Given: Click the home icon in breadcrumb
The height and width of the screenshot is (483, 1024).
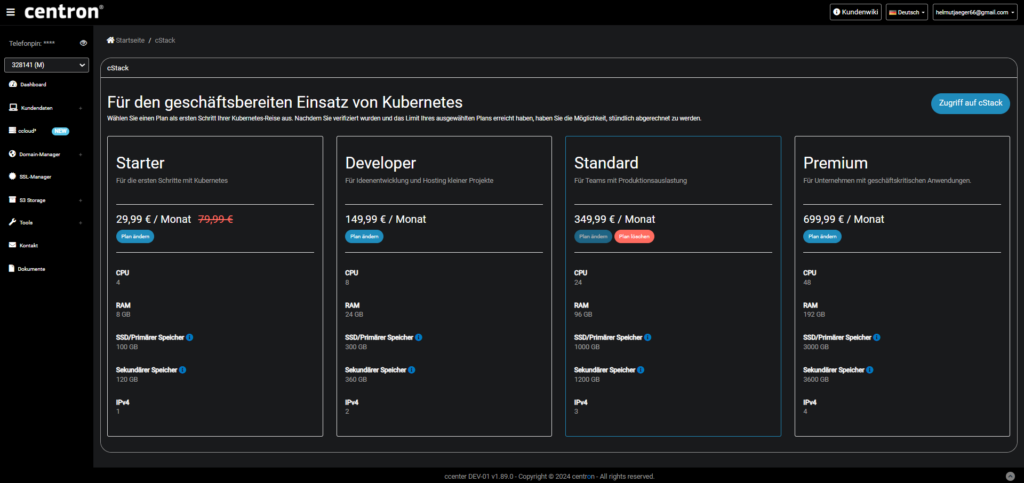Looking at the screenshot, I should pyautogui.click(x=110, y=40).
